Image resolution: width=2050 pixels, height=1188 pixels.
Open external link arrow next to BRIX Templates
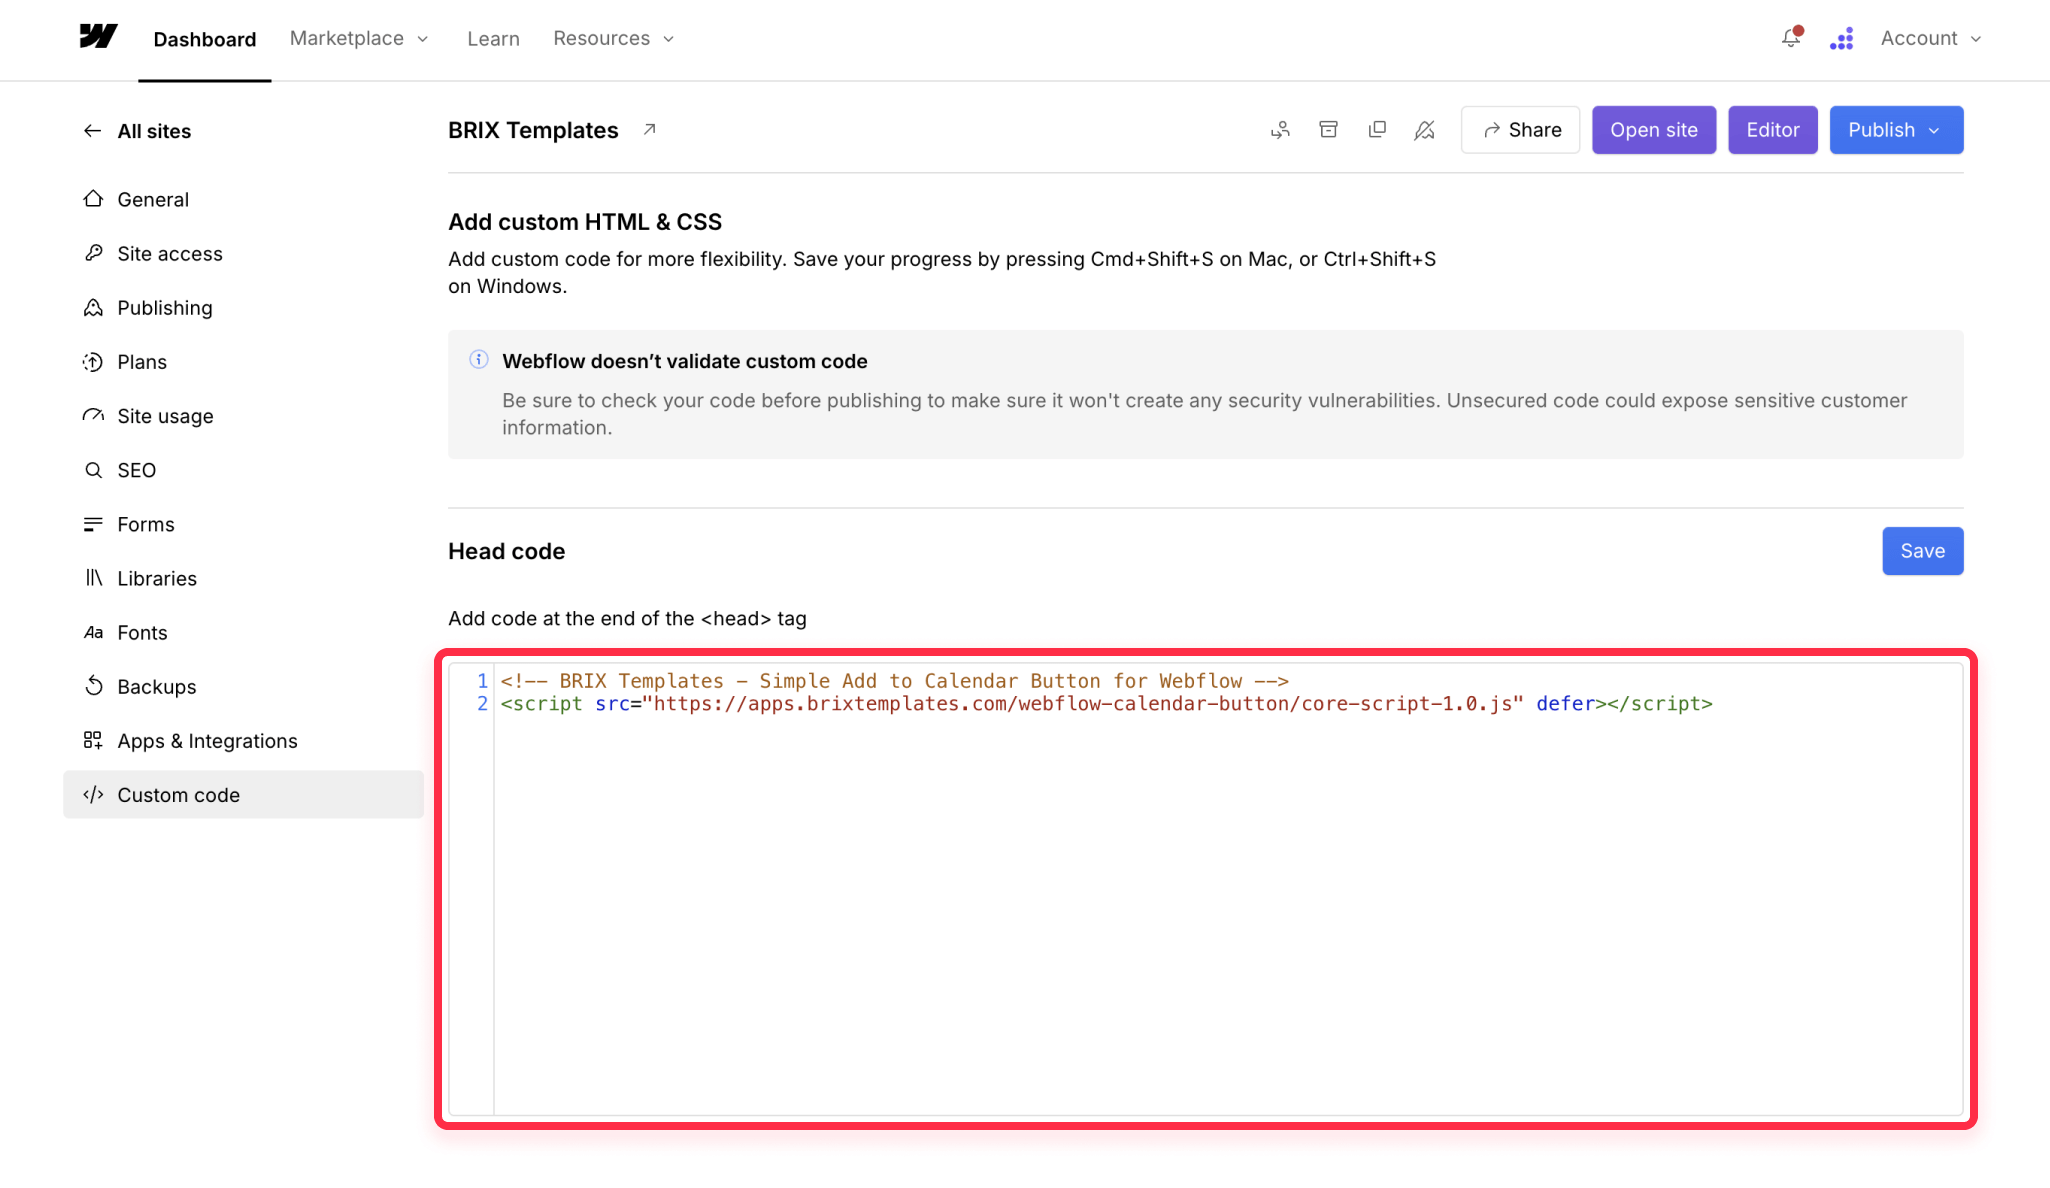click(649, 130)
